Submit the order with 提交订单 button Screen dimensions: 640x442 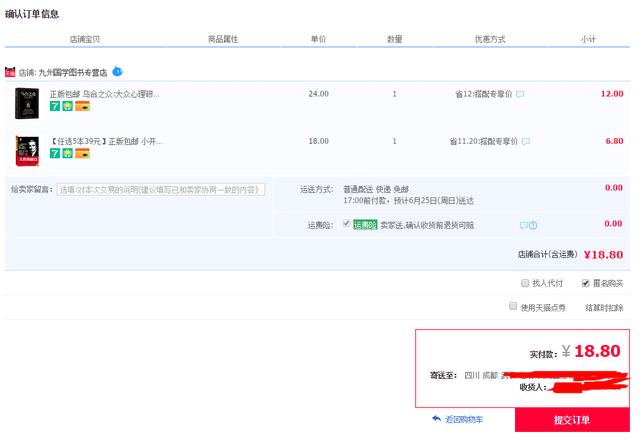point(572,420)
